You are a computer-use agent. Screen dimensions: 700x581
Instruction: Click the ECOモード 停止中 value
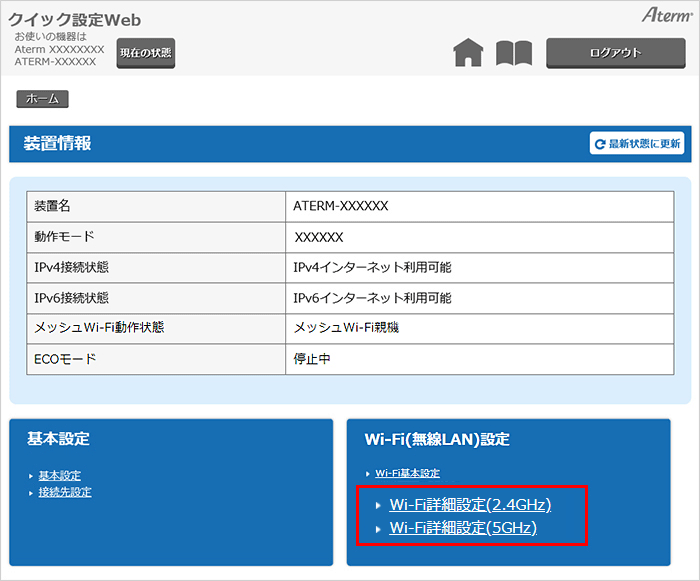(312, 359)
